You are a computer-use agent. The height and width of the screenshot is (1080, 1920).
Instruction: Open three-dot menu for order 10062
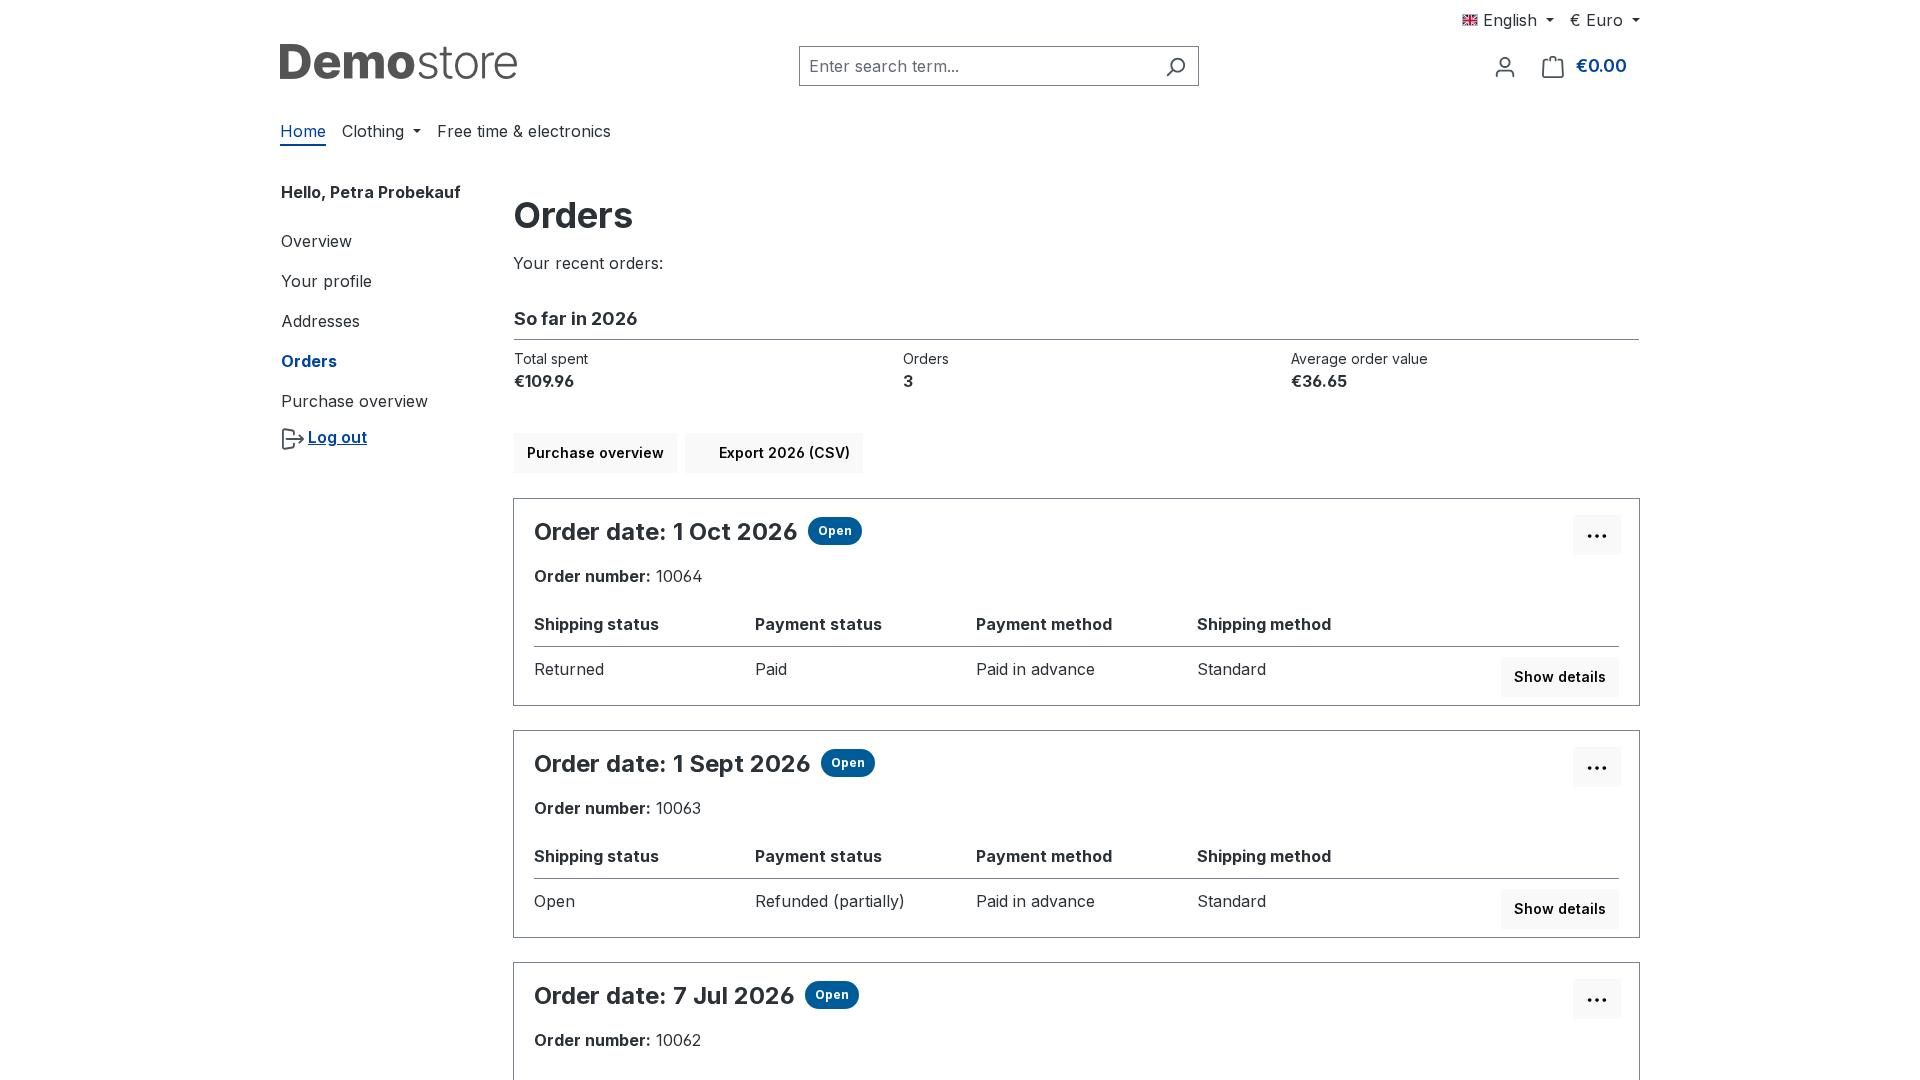pos(1596,999)
